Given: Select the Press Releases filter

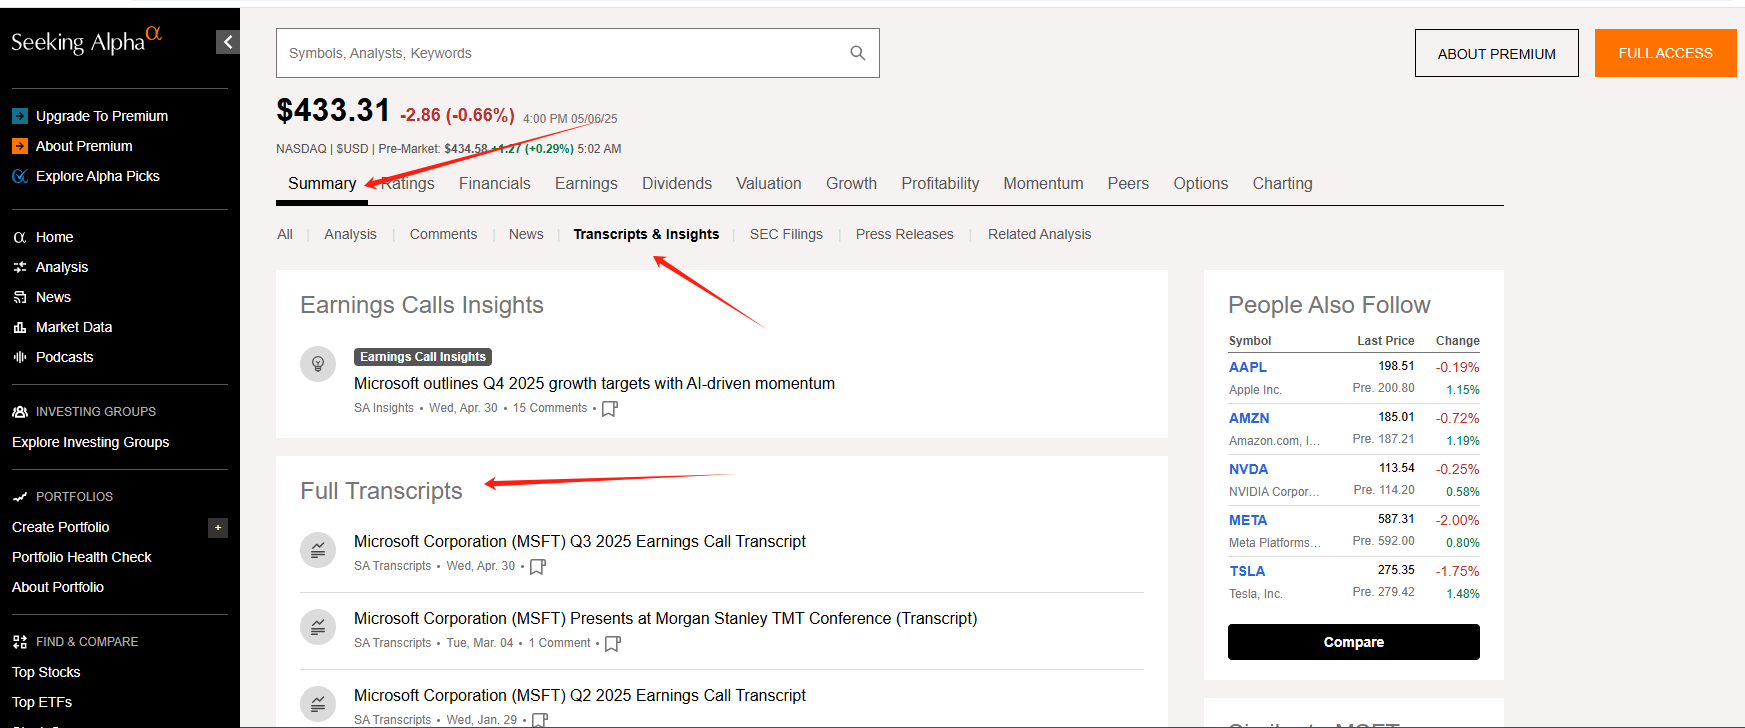Looking at the screenshot, I should coord(905,234).
